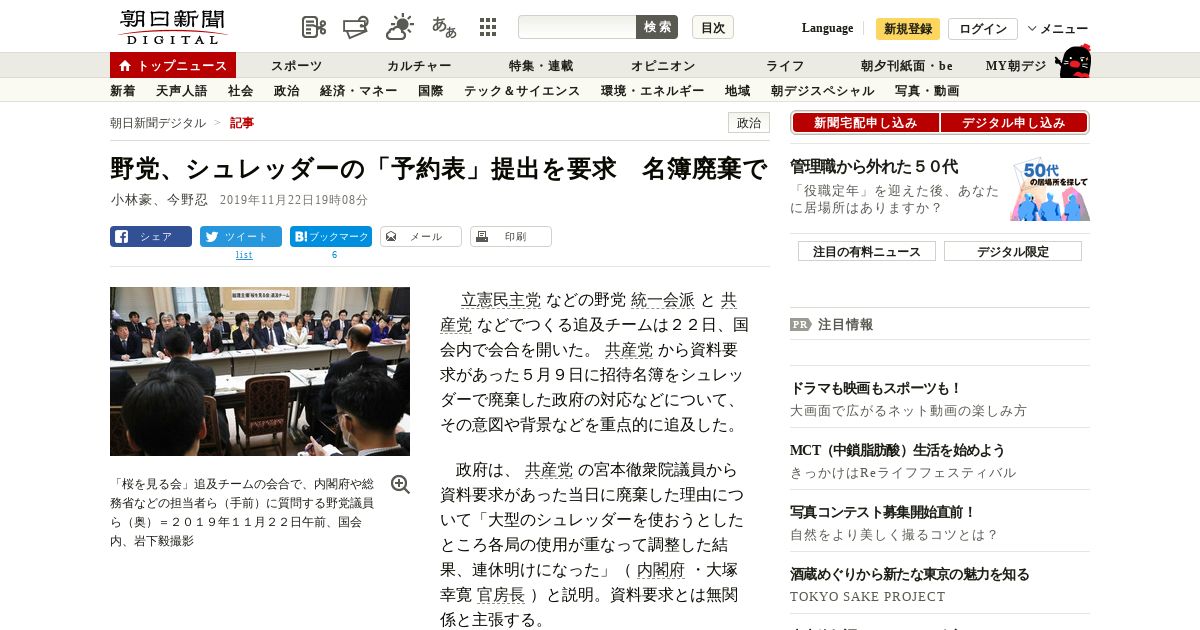Screen dimensions: 1200x630
Task: Select the 特集・連載 tab
Action: 541,66
